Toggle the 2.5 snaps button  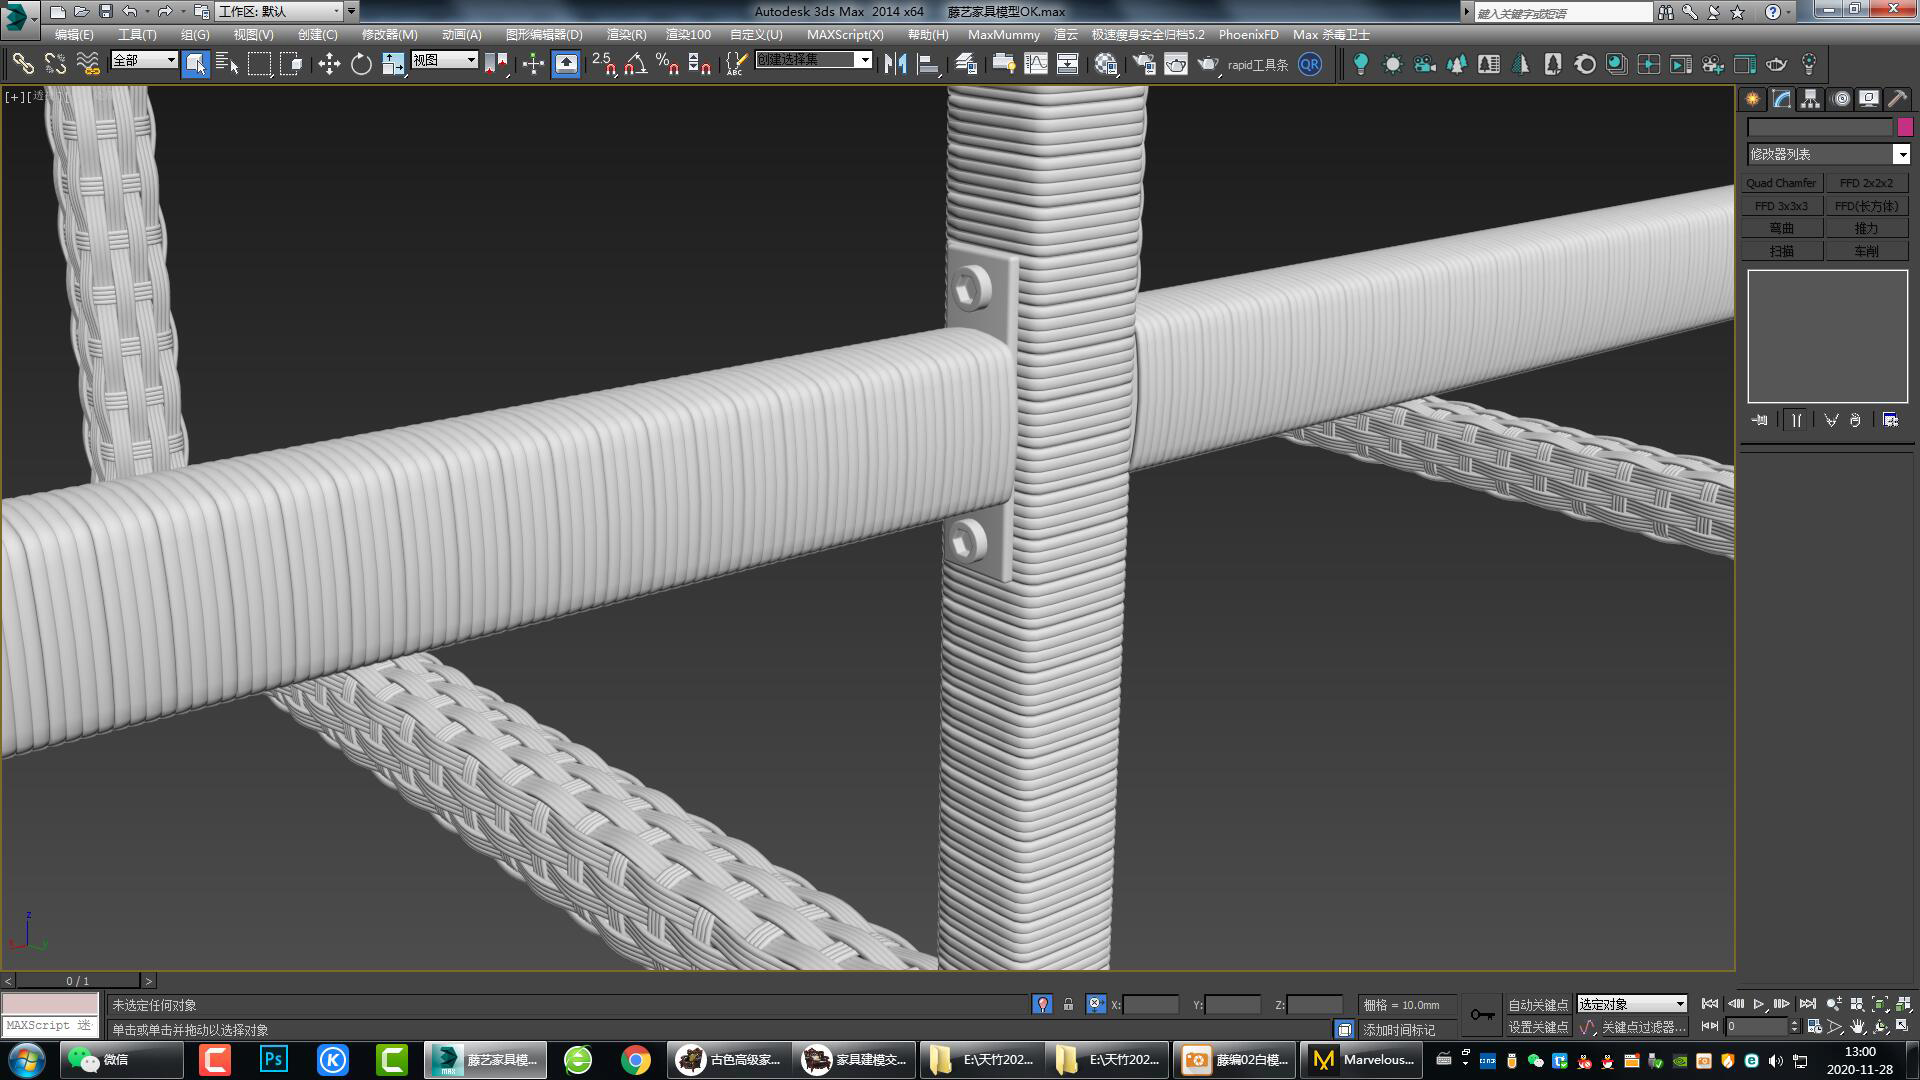click(603, 64)
